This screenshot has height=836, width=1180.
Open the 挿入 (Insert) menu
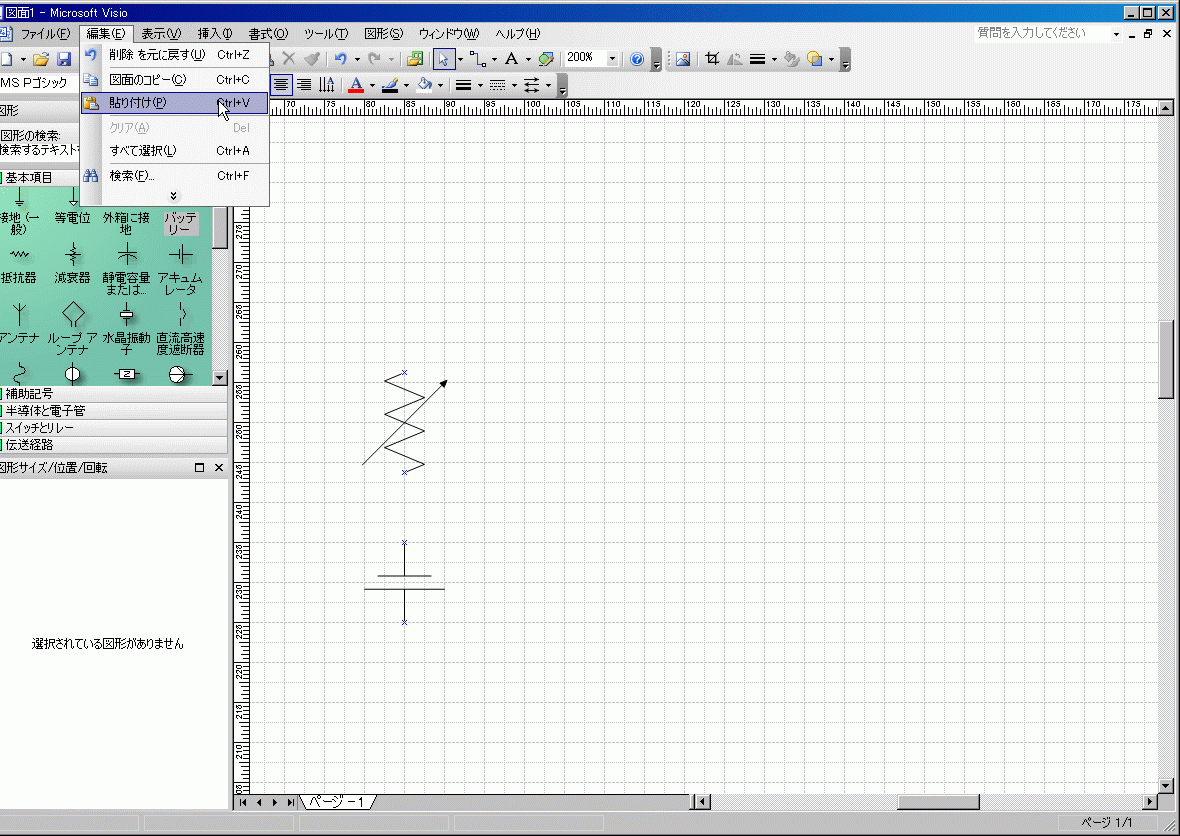point(214,34)
